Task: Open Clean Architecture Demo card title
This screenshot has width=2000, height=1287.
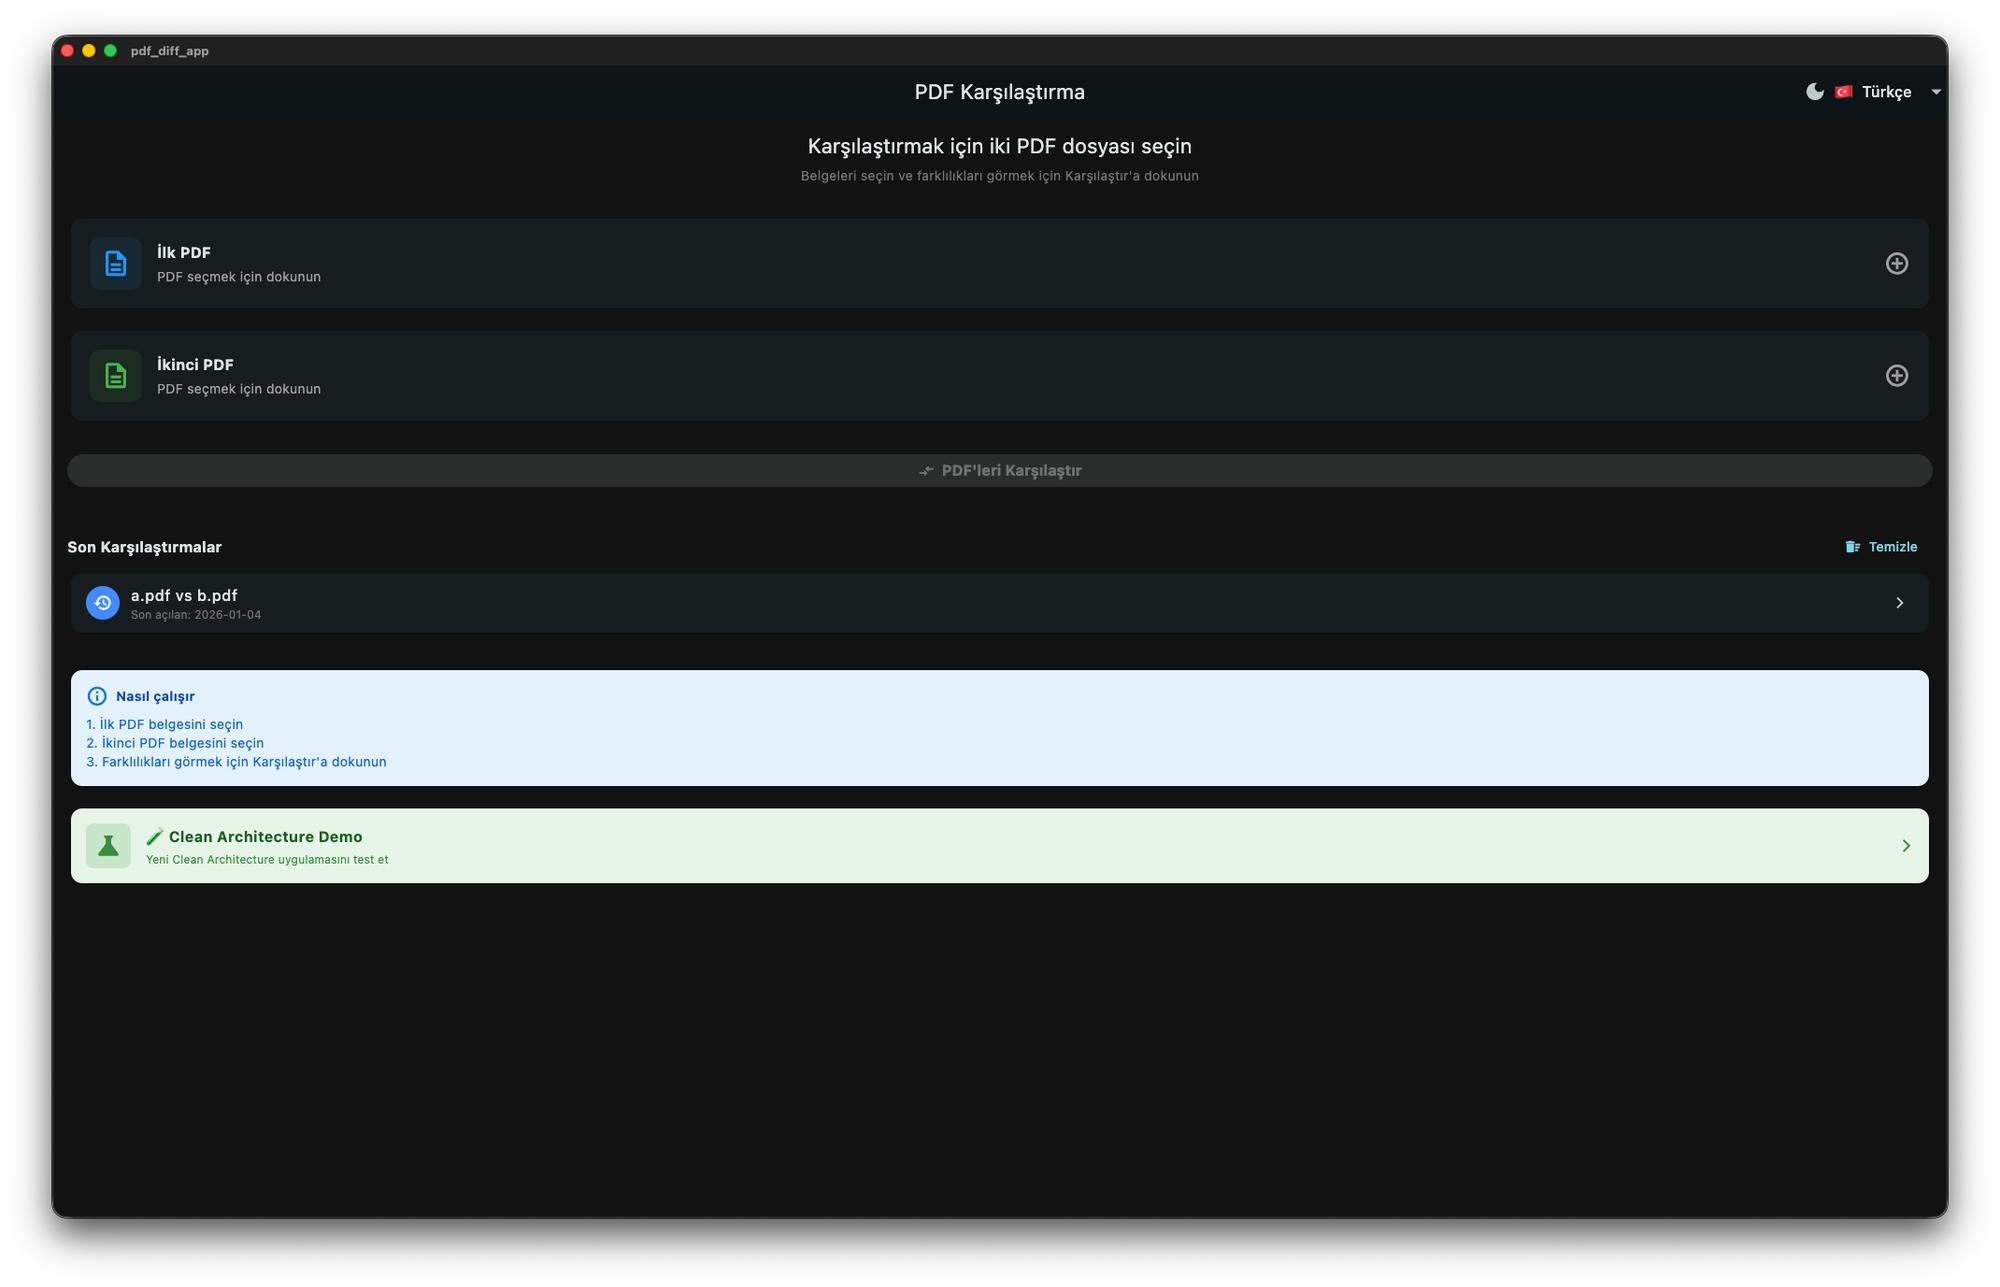Action: click(x=265, y=837)
